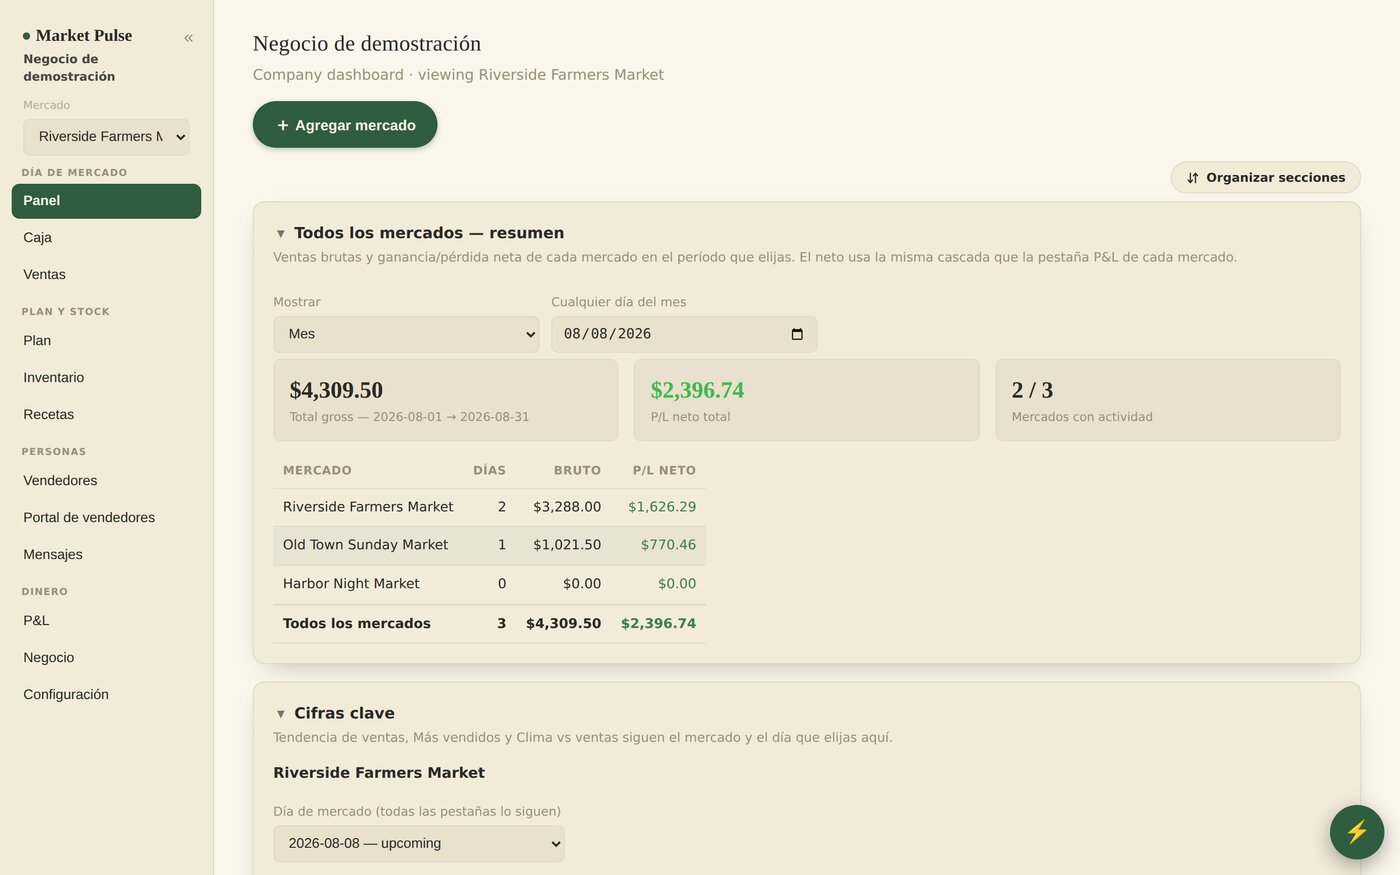This screenshot has height=875, width=1400.
Task: Collapse the Cifras clave section
Action: pyautogui.click(x=281, y=713)
